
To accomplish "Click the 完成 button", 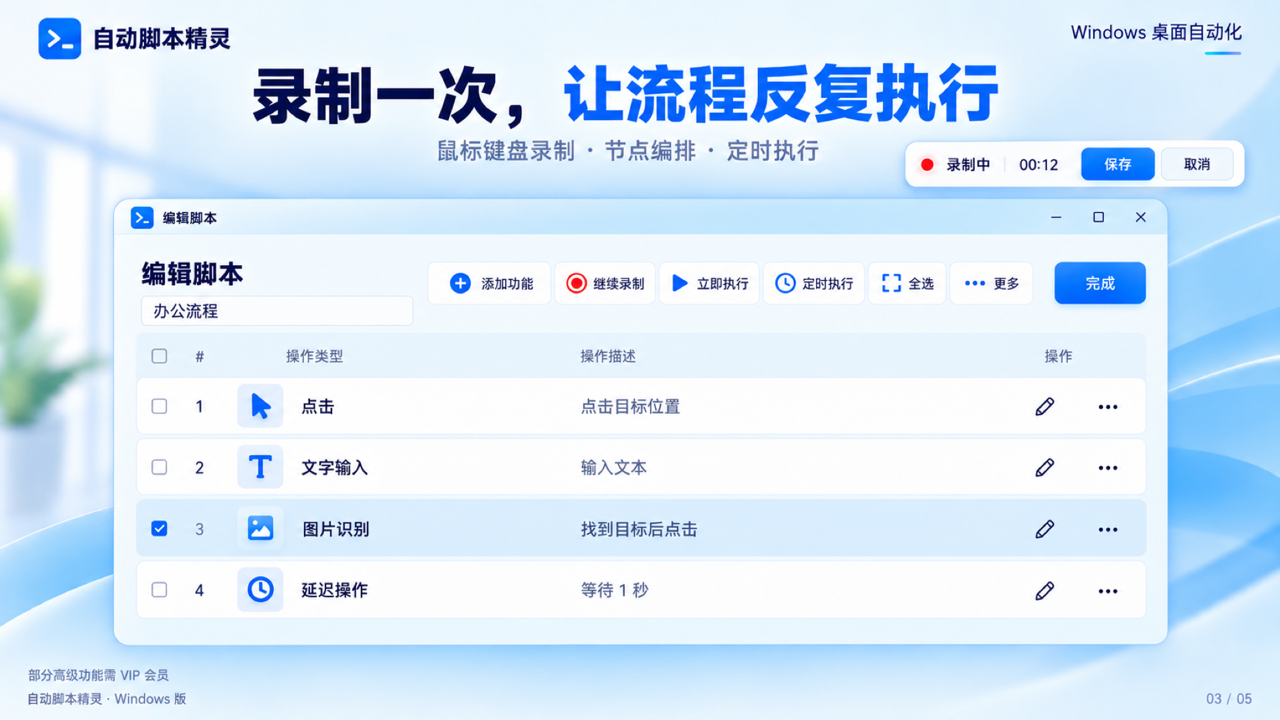I will (1100, 283).
